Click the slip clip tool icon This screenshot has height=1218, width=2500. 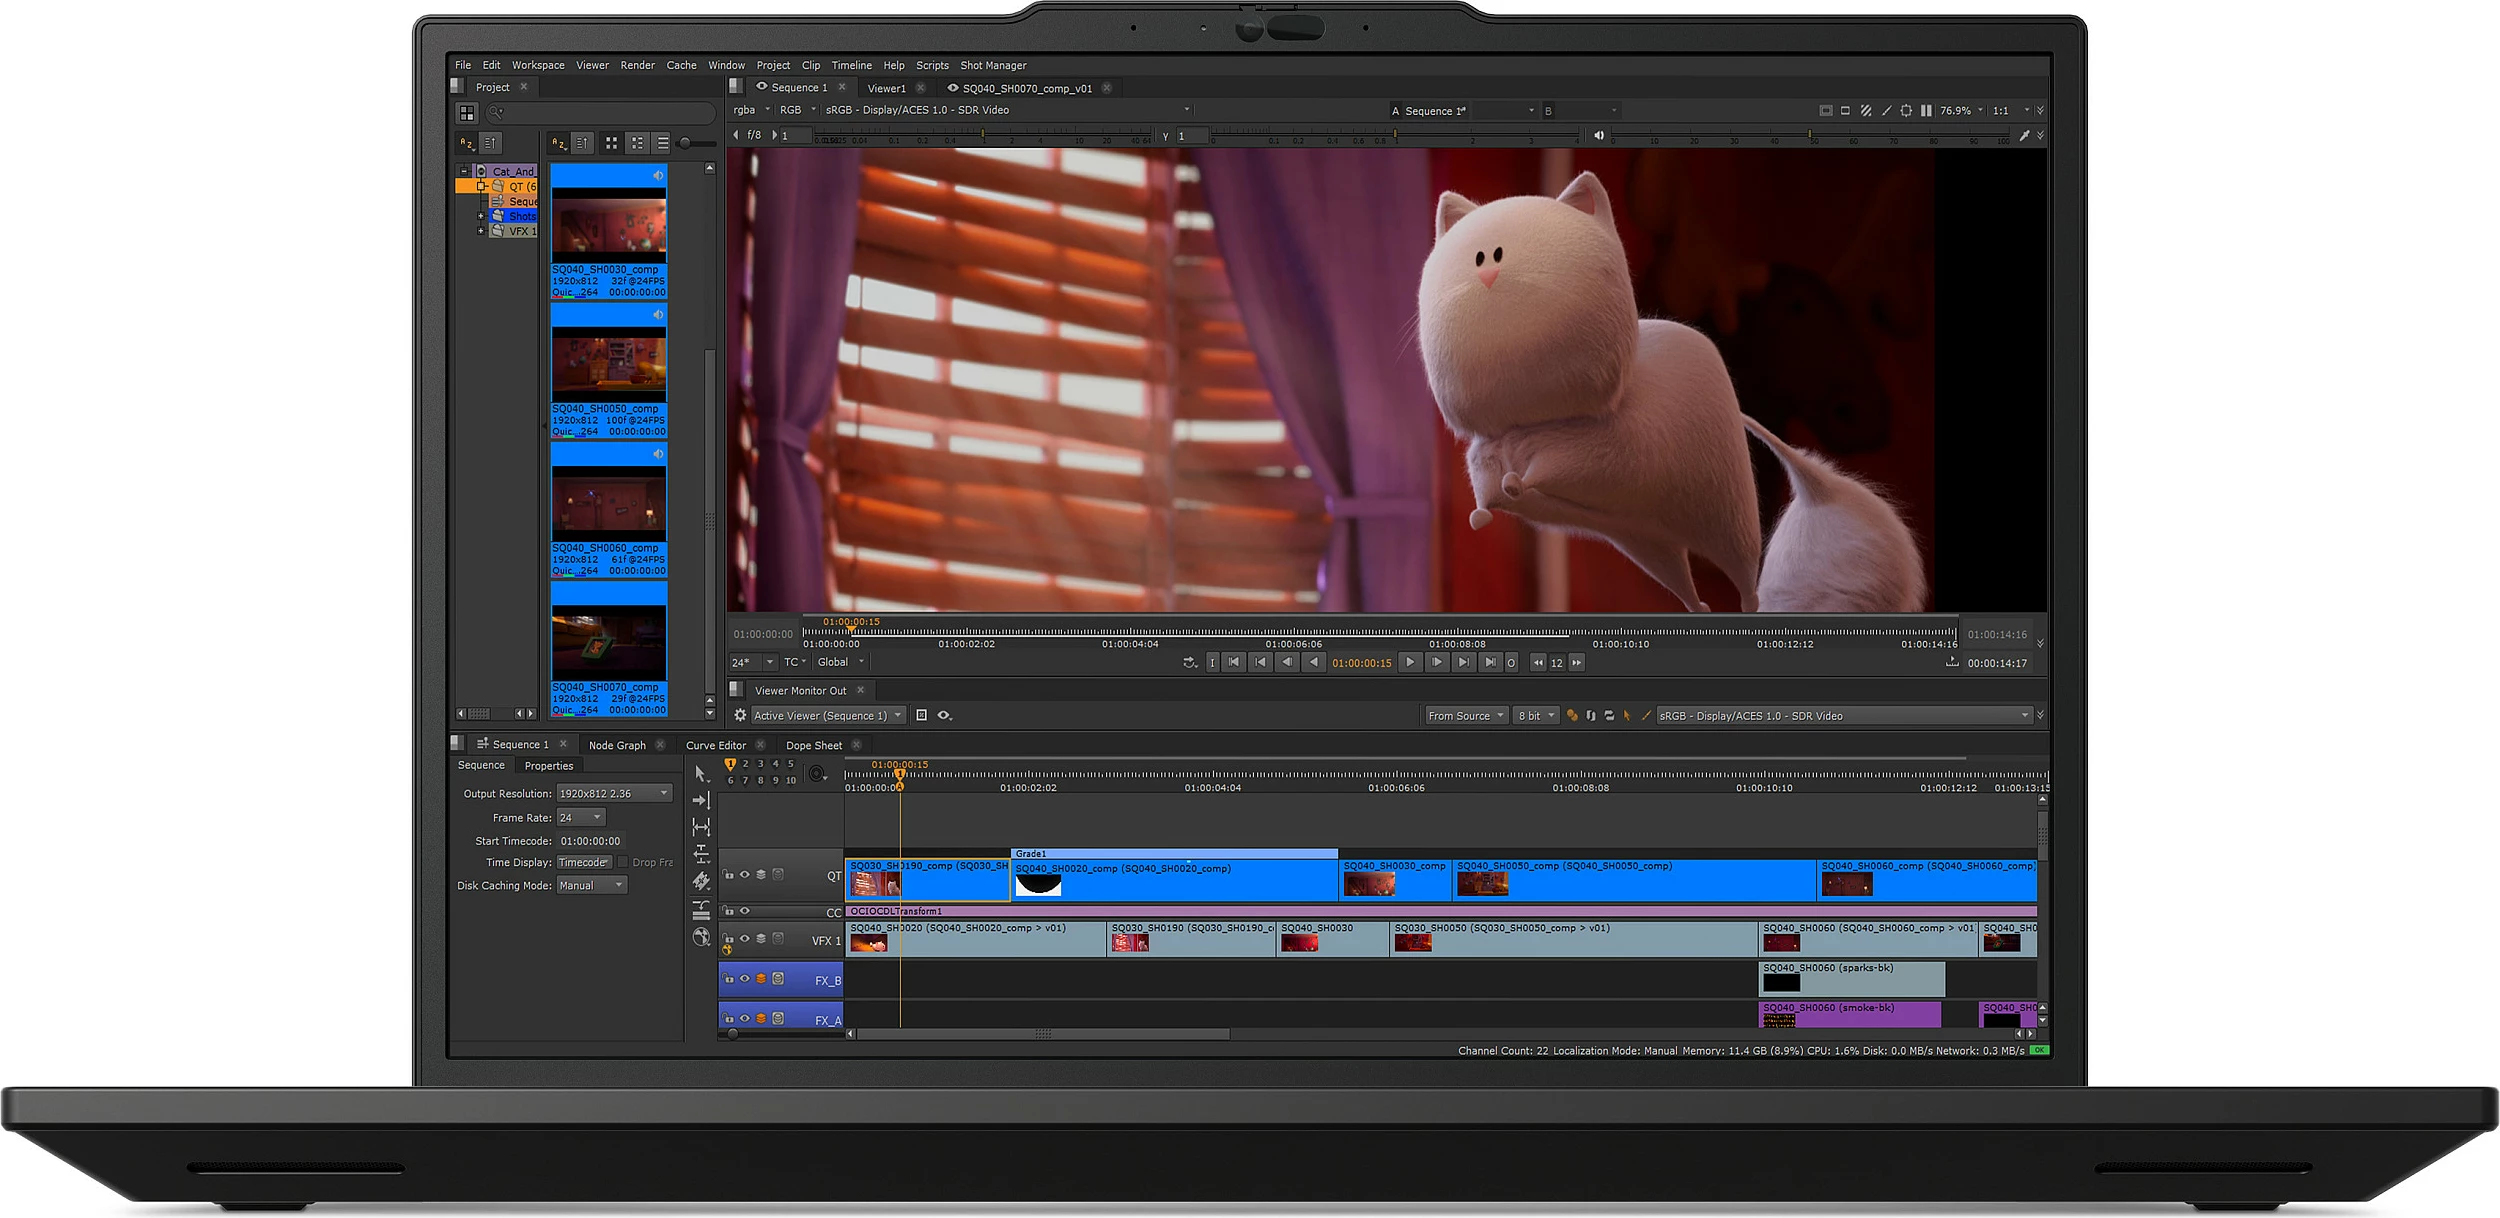coord(701,827)
